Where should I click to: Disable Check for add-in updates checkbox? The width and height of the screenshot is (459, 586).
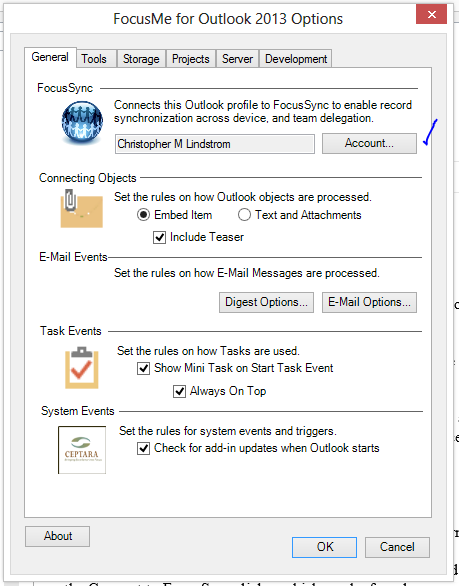144,448
